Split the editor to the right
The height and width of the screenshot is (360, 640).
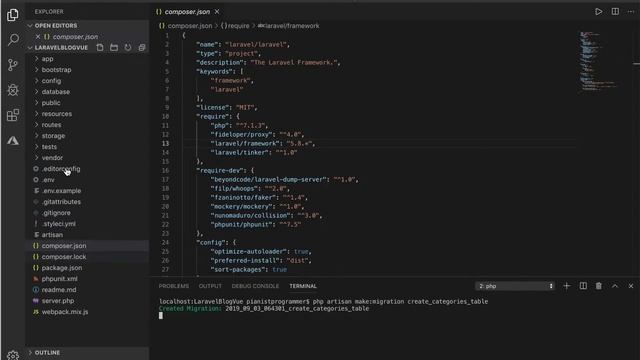pyautogui.click(x=615, y=11)
